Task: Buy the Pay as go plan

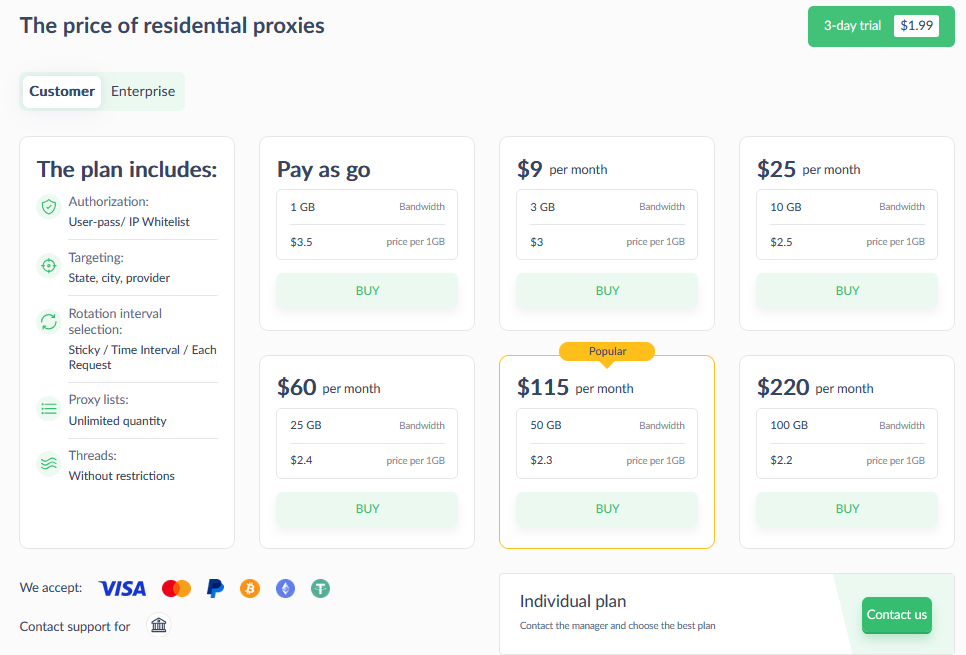Action: pos(367,291)
